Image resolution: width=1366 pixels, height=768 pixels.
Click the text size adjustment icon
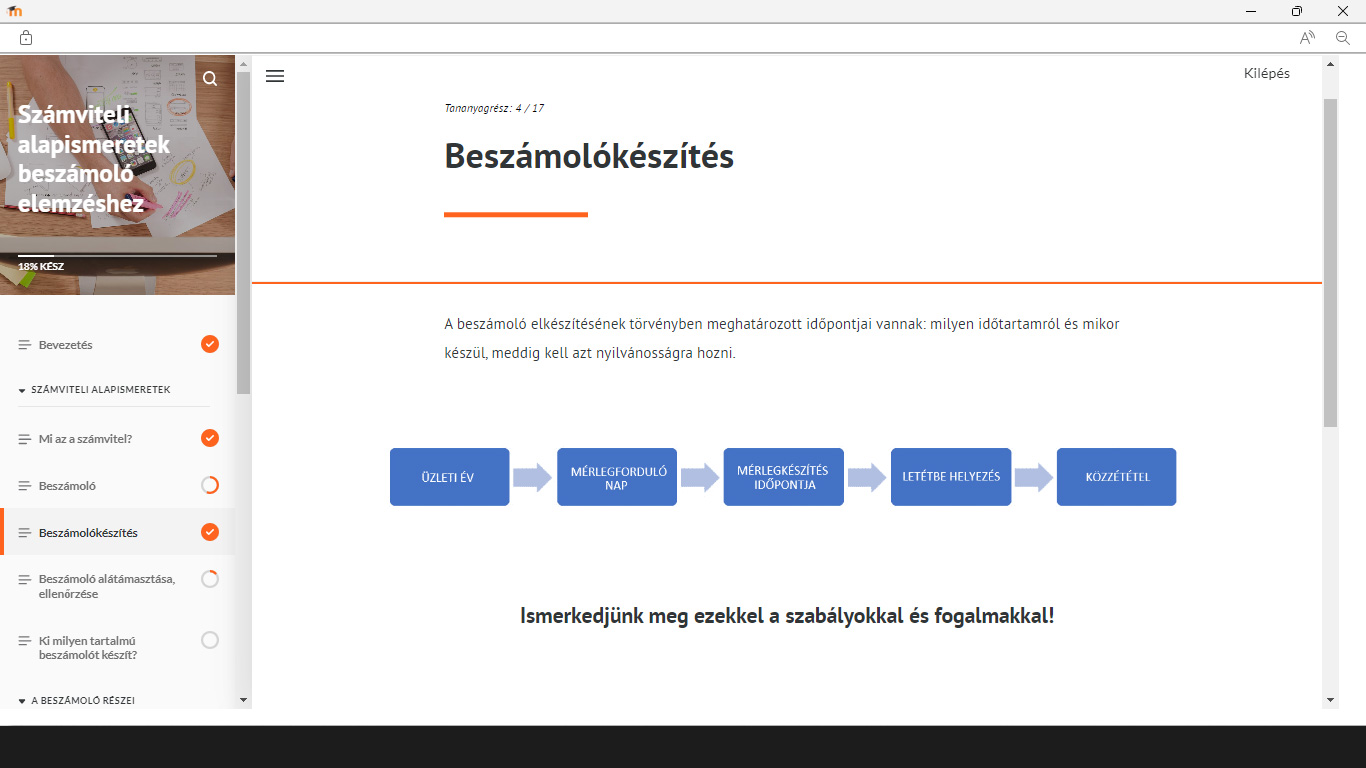[1305, 37]
